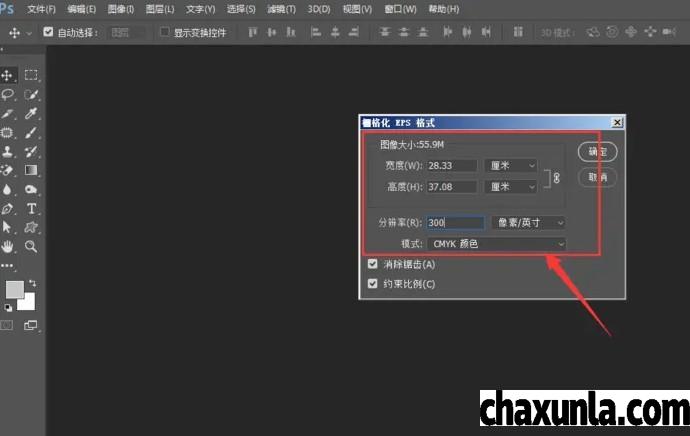Click the 确定 button in the dialog
690x436 pixels.
[597, 152]
